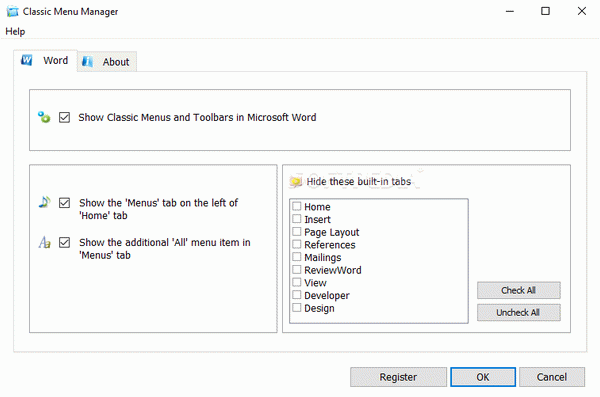Check the Developer checkbox
This screenshot has height=397, width=600.
tap(297, 295)
